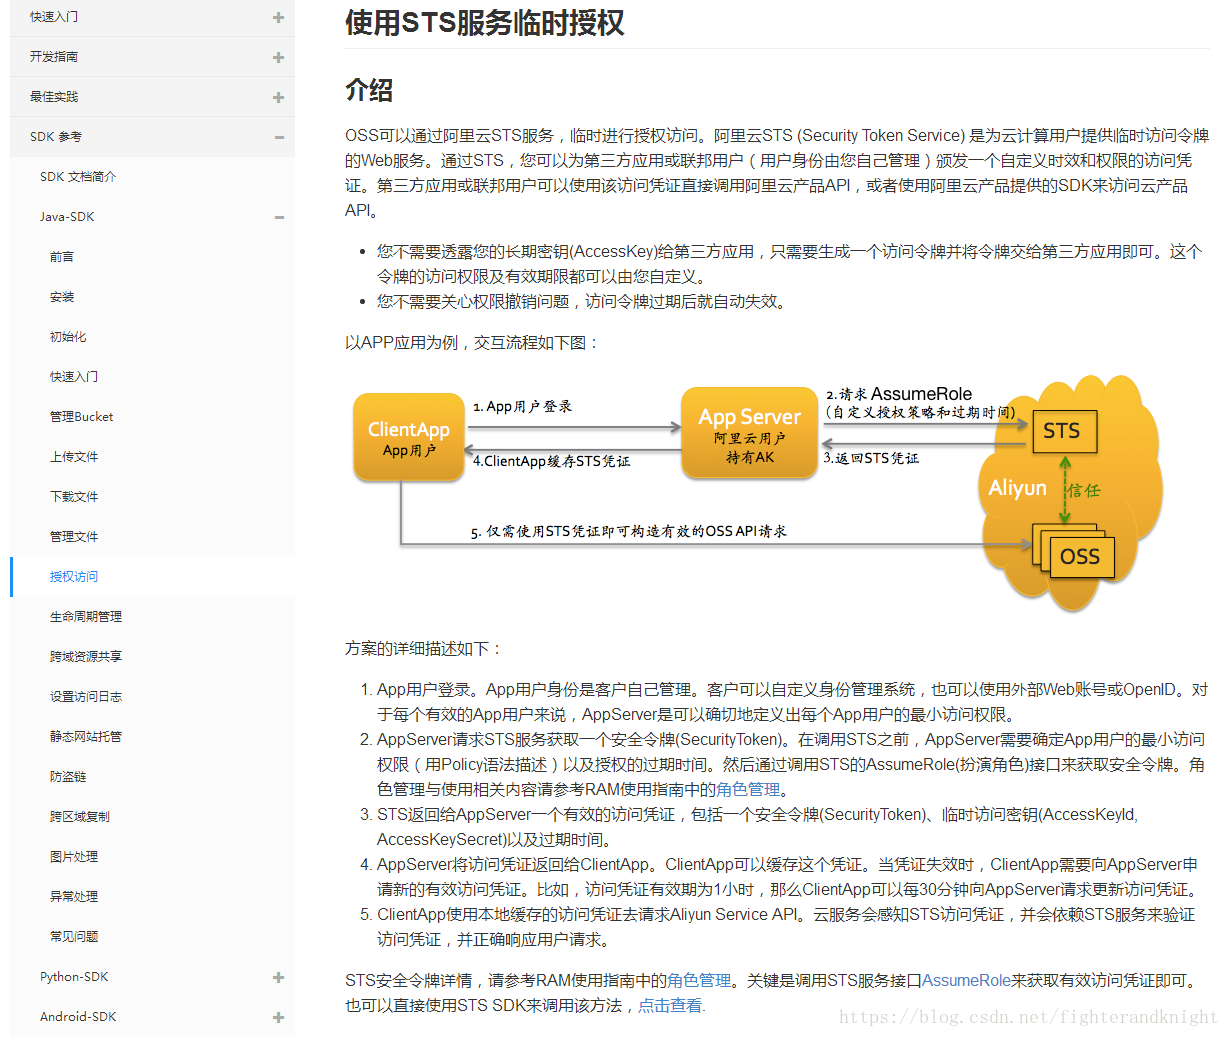The image size is (1230, 1037).
Task: Expand the Python-SDK subsection plus icon
Action: [278, 977]
